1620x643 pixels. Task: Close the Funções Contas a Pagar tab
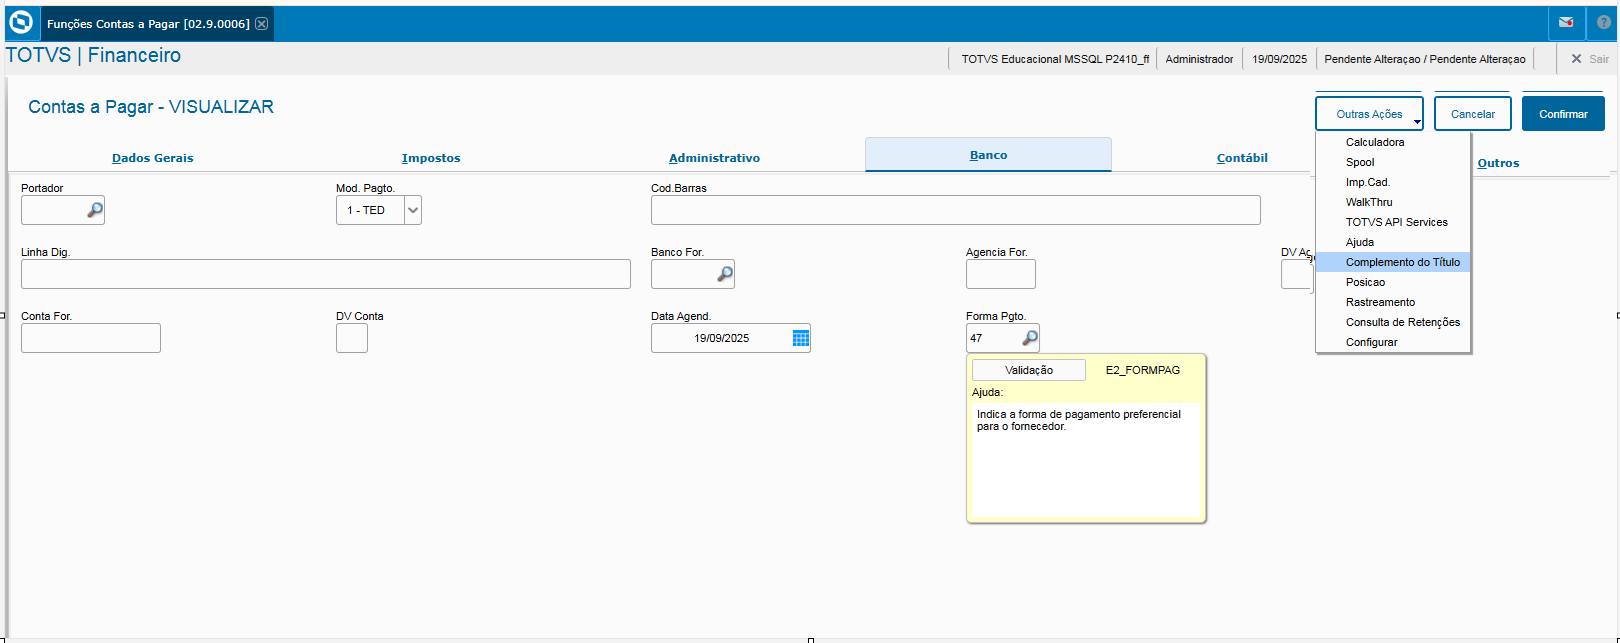[x=262, y=24]
